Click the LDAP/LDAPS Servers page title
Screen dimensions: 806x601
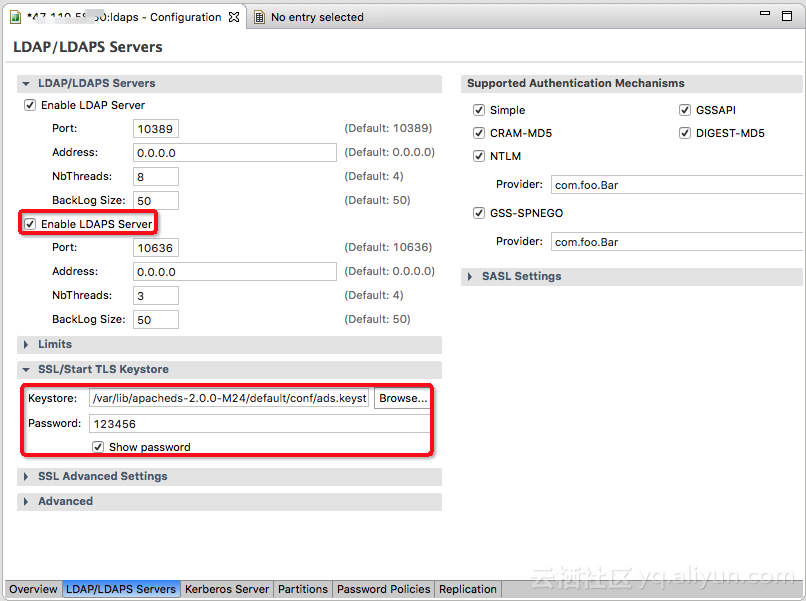(x=87, y=47)
